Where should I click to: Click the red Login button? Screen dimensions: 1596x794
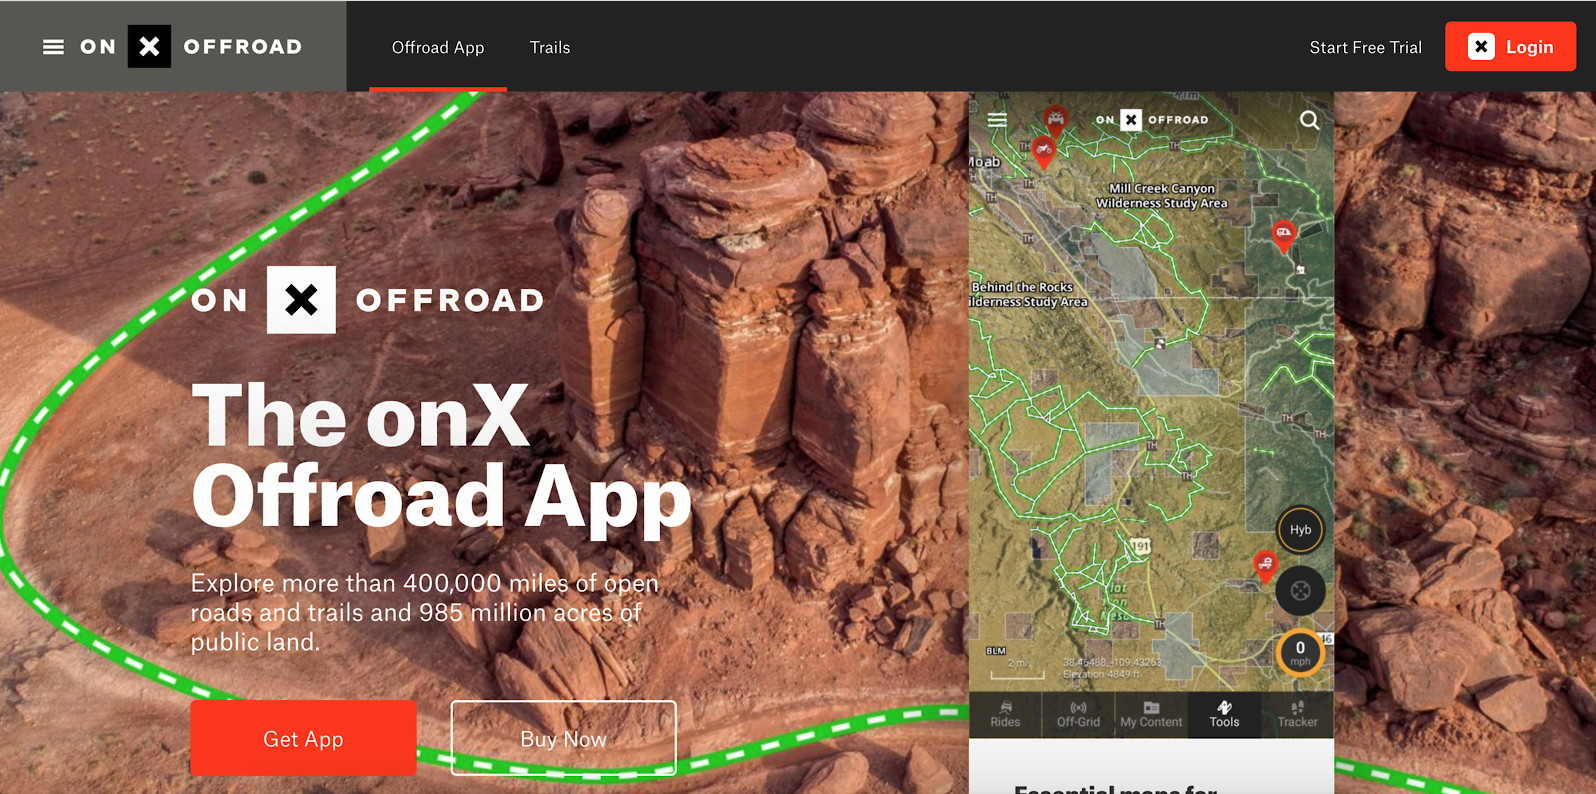(x=1510, y=47)
